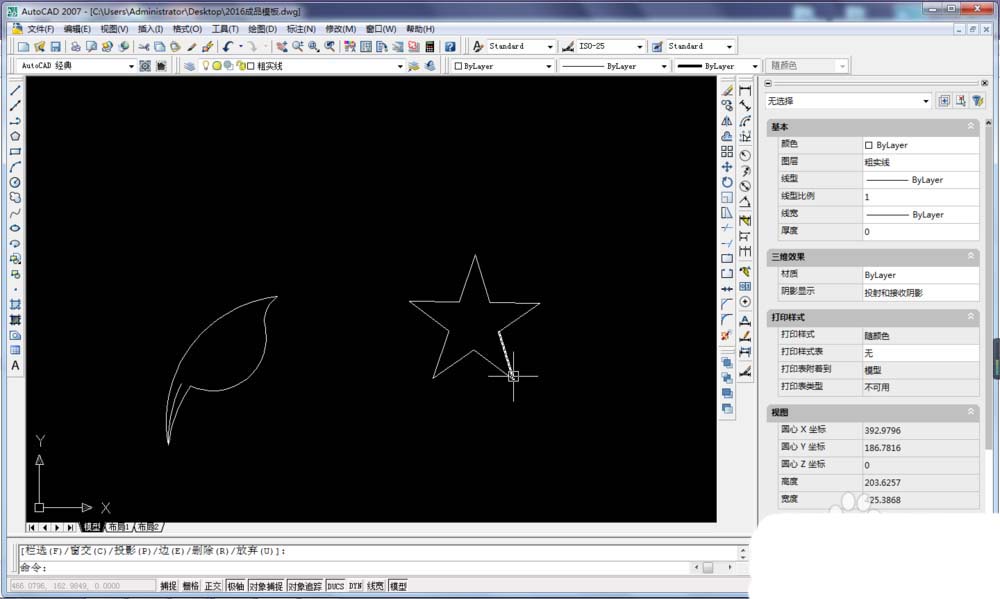The width and height of the screenshot is (1000, 599).
Task: Select the Polygon drawing tool
Action: [x=15, y=136]
